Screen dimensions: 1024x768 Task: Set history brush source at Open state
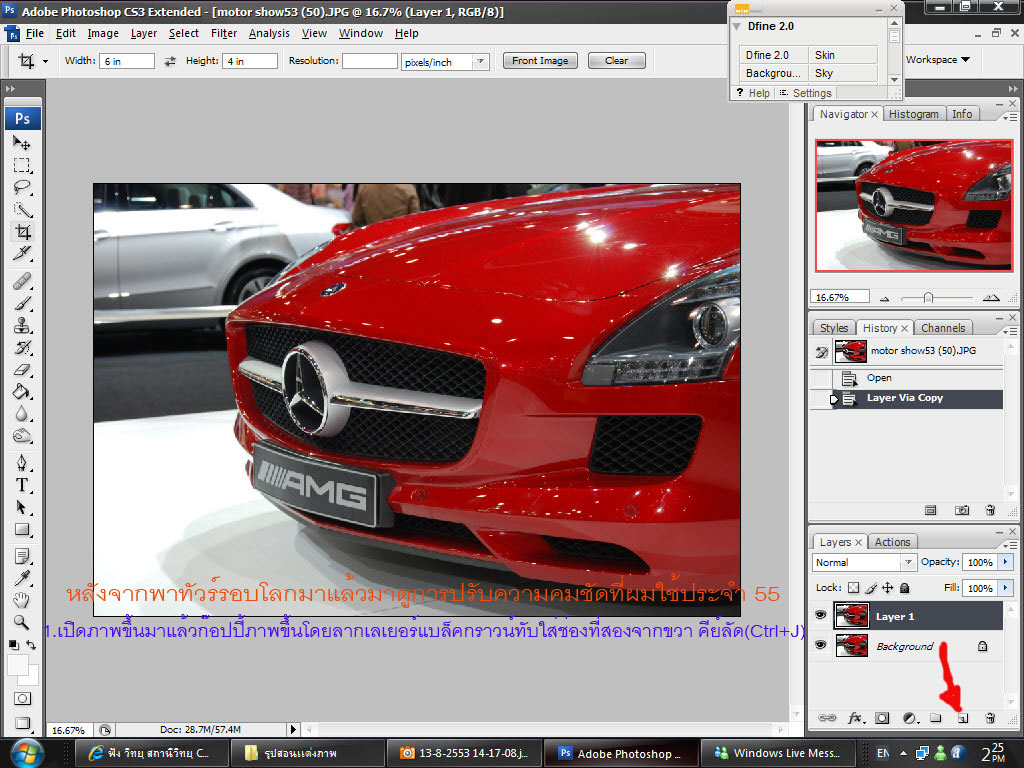[822, 378]
